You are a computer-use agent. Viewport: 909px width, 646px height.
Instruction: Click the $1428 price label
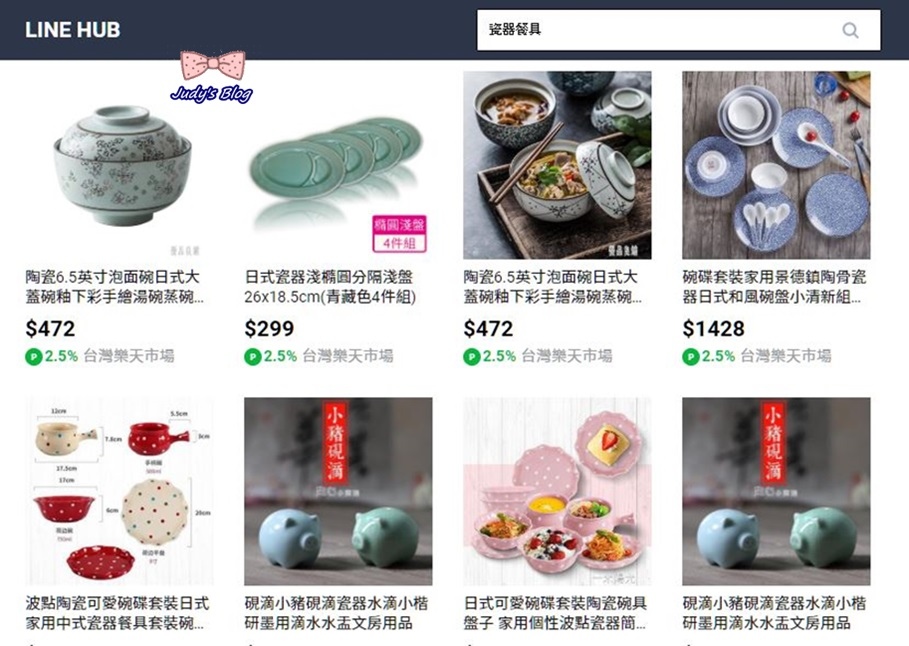click(x=713, y=329)
